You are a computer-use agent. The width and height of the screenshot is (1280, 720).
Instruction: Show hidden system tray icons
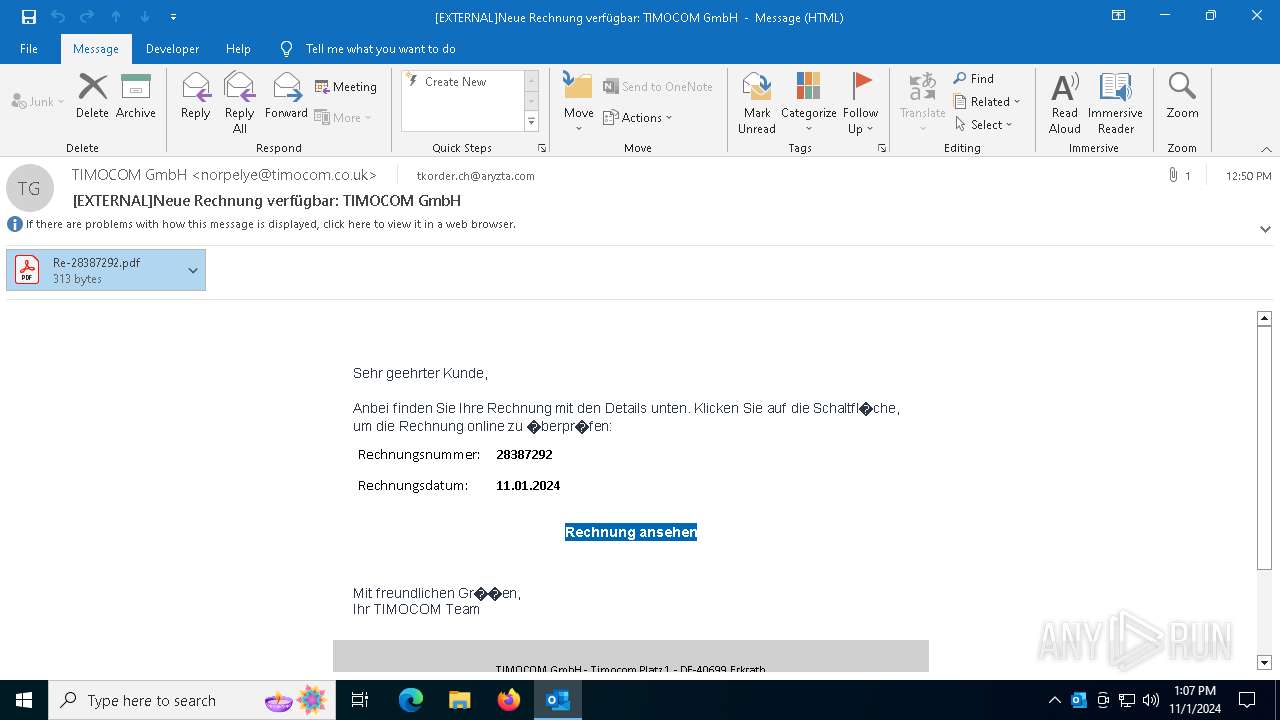click(x=1055, y=700)
